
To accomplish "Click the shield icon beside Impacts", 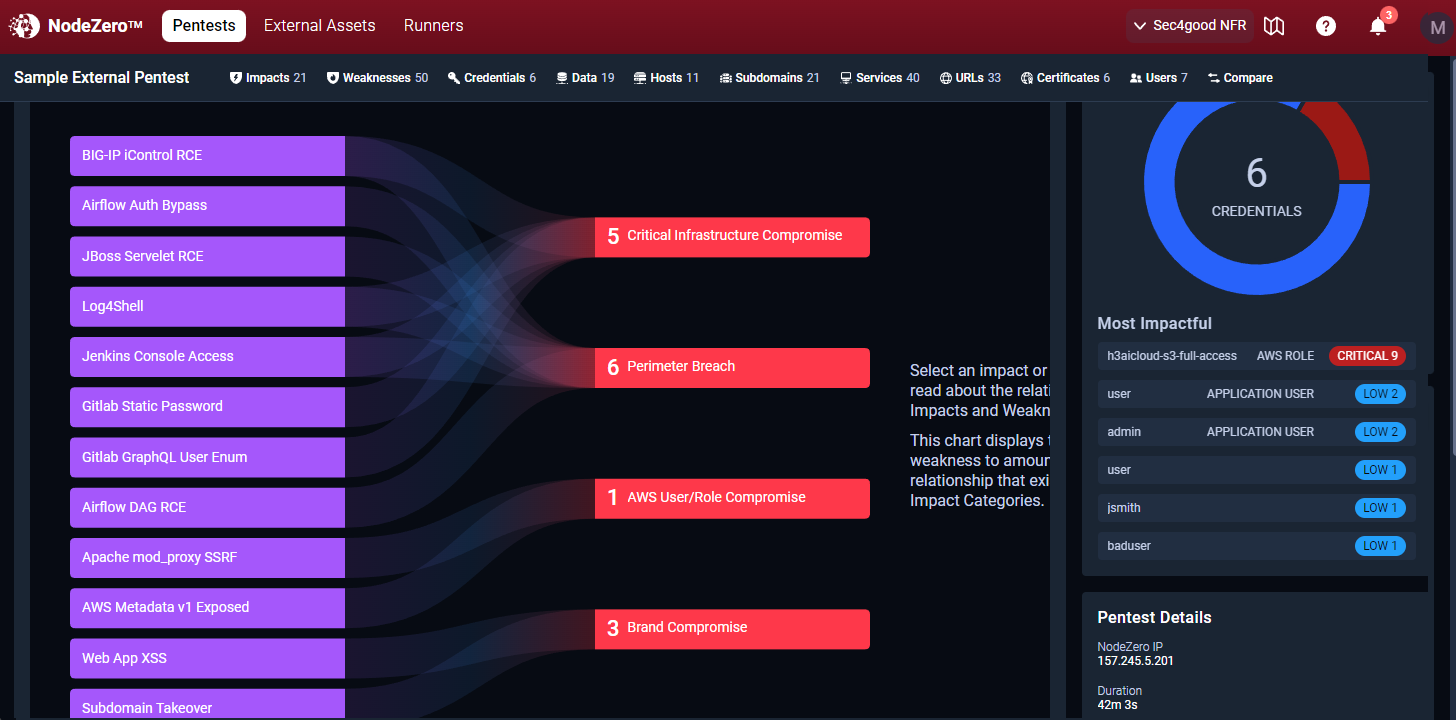I will tap(236, 78).
